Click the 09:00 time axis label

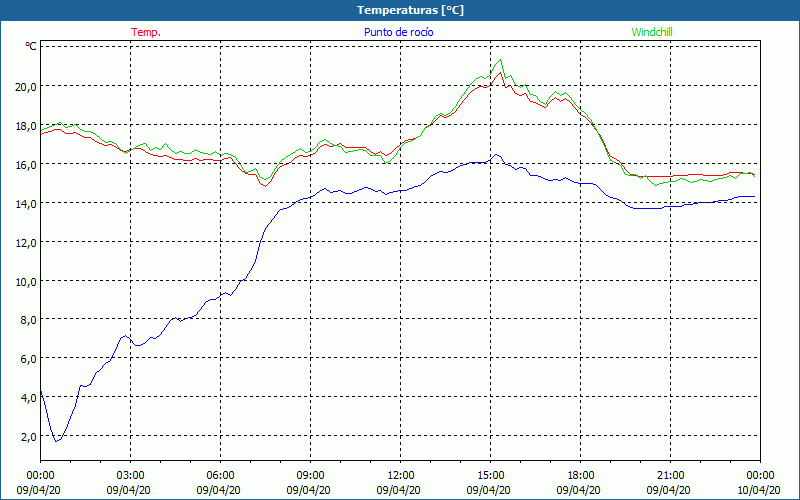click(311, 476)
